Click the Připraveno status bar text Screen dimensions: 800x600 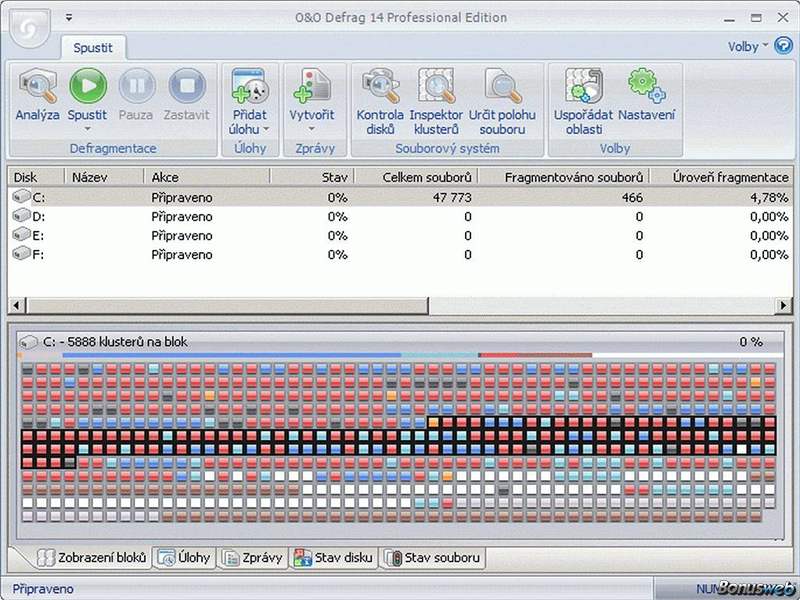click(43, 589)
